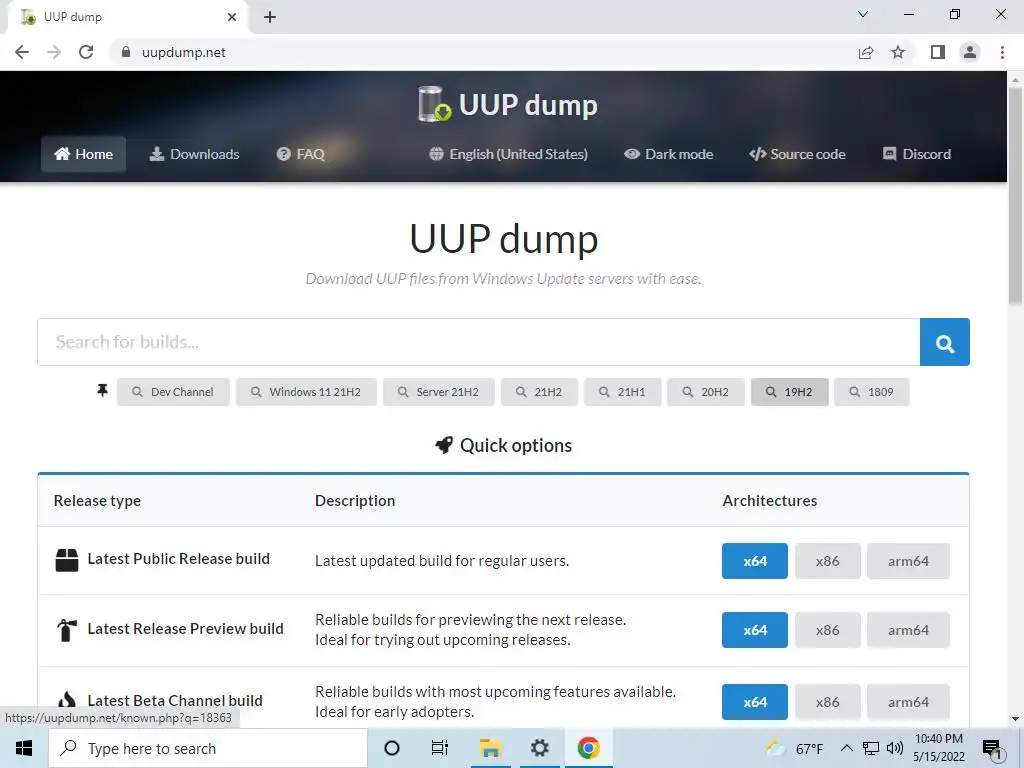Click the Latest Public Release build text
The image size is (1024, 768).
(x=178, y=559)
